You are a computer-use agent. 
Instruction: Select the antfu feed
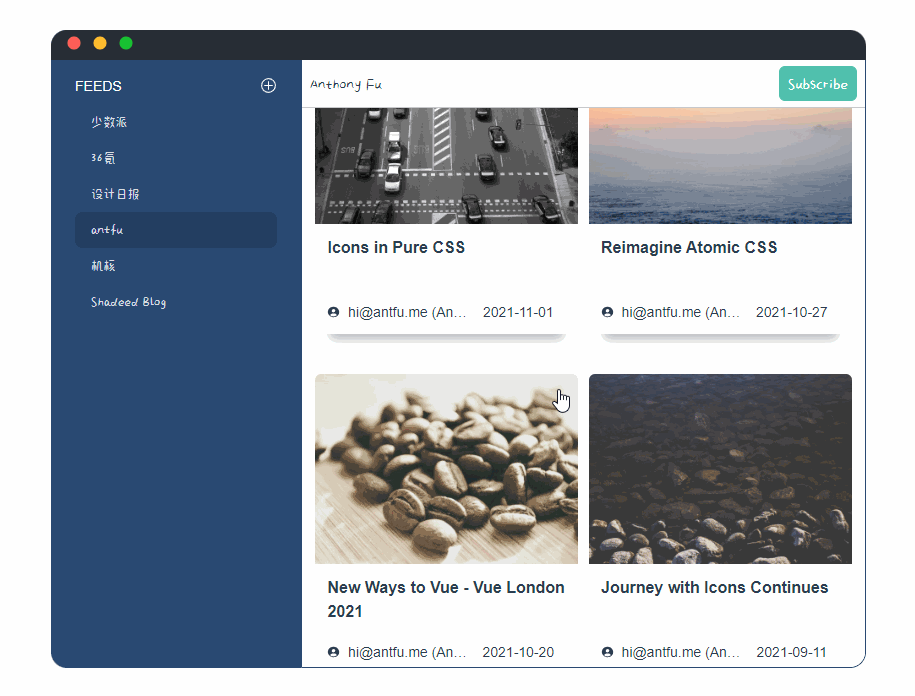(x=176, y=230)
